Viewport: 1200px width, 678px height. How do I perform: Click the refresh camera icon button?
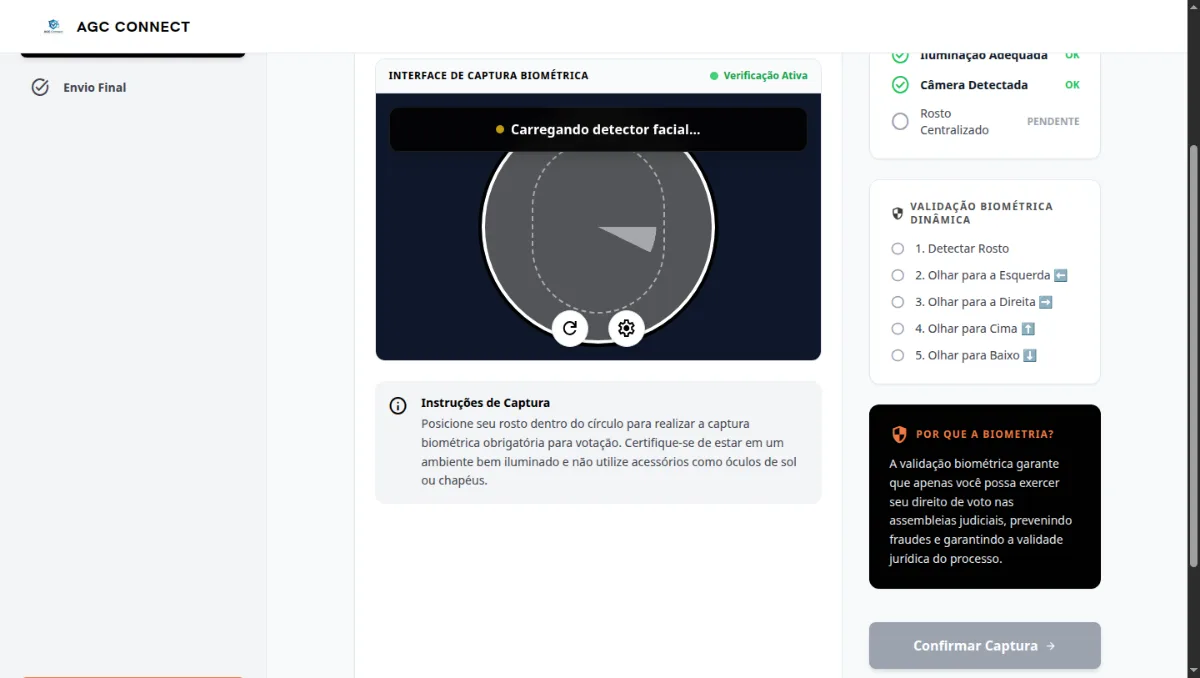coord(570,327)
